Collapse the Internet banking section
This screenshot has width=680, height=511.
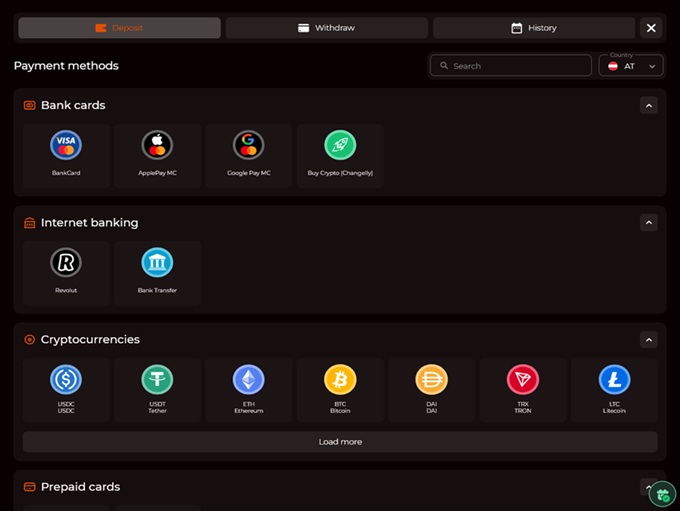[x=648, y=222]
